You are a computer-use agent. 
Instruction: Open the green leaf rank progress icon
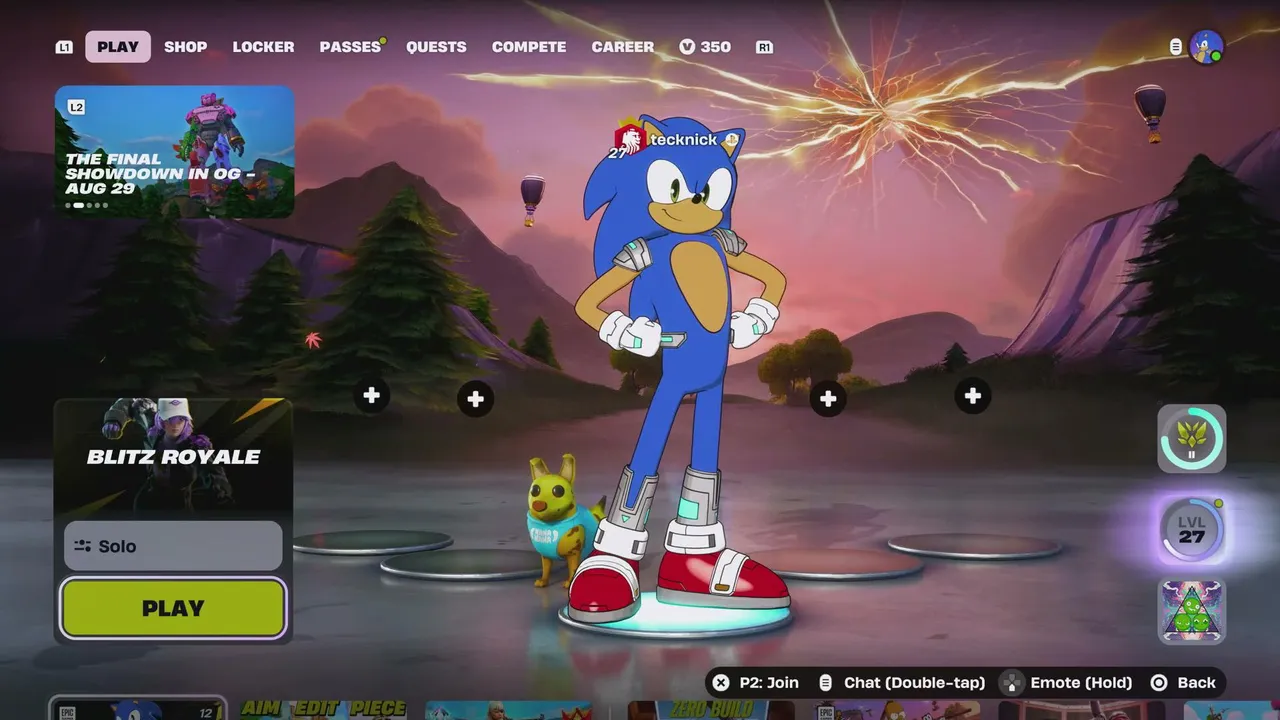point(1192,438)
